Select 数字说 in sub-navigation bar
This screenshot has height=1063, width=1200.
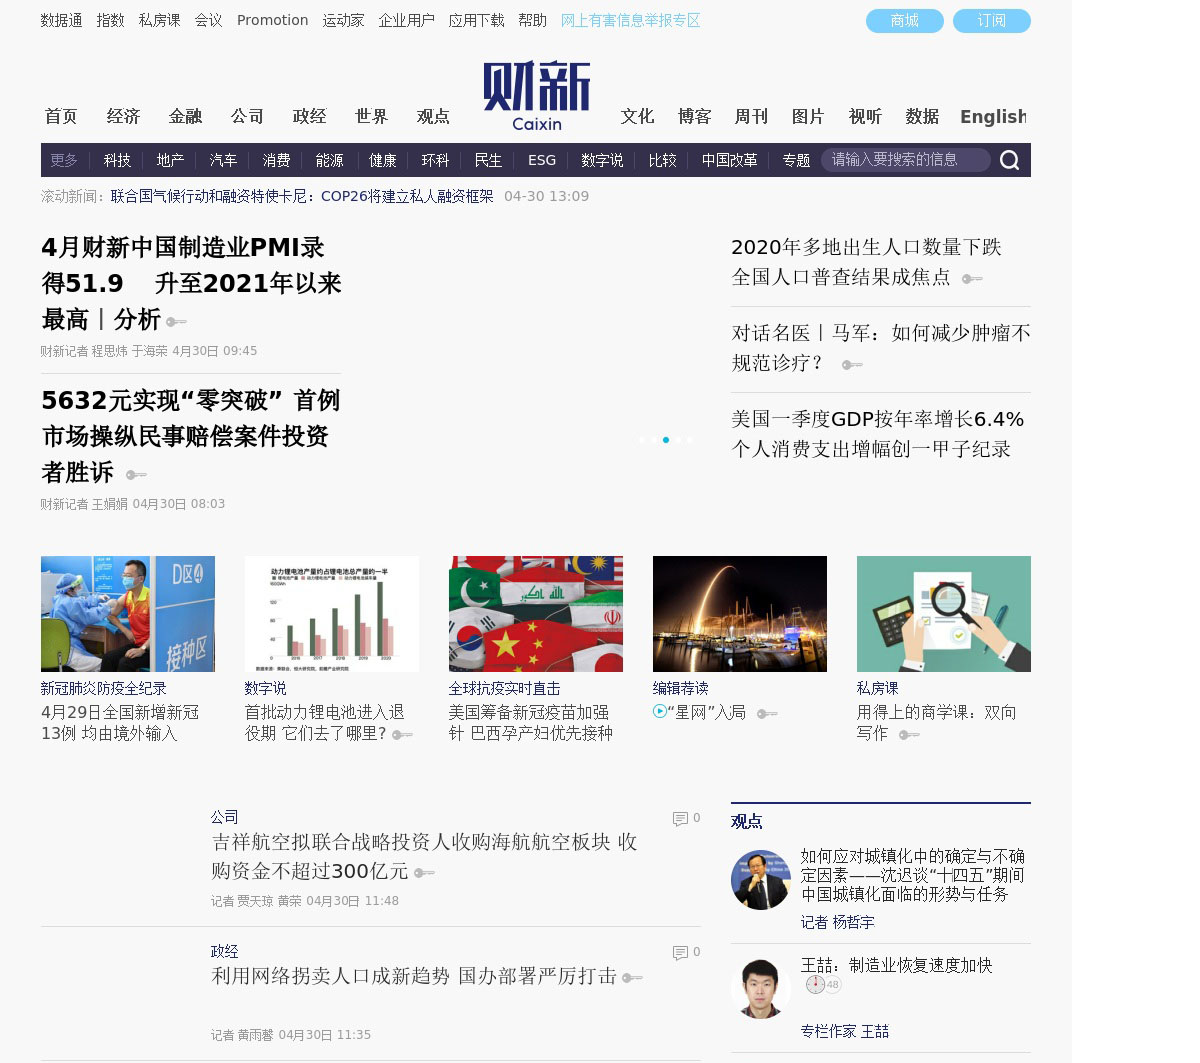(602, 160)
